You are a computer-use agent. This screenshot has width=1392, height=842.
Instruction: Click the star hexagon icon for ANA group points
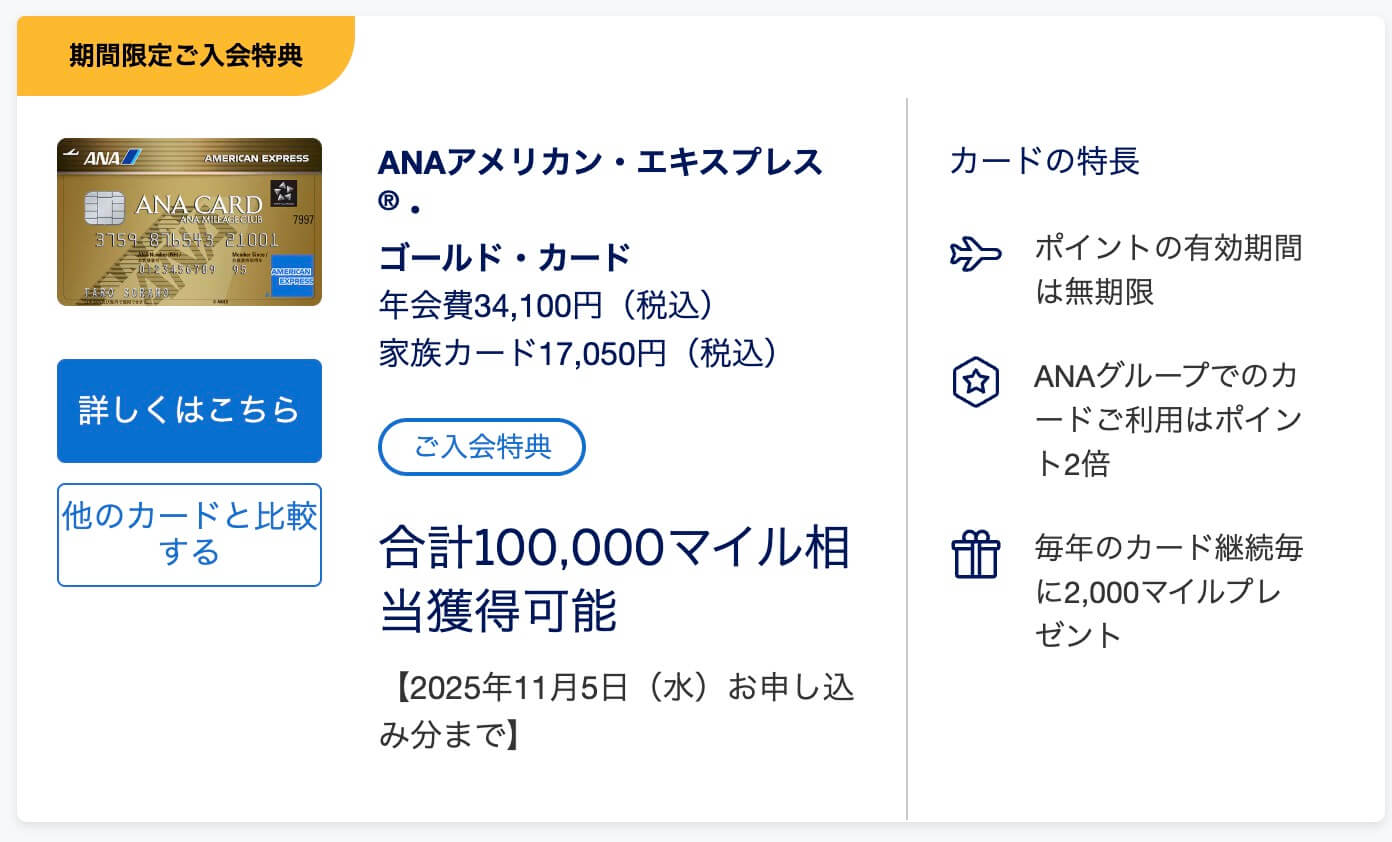click(x=975, y=381)
